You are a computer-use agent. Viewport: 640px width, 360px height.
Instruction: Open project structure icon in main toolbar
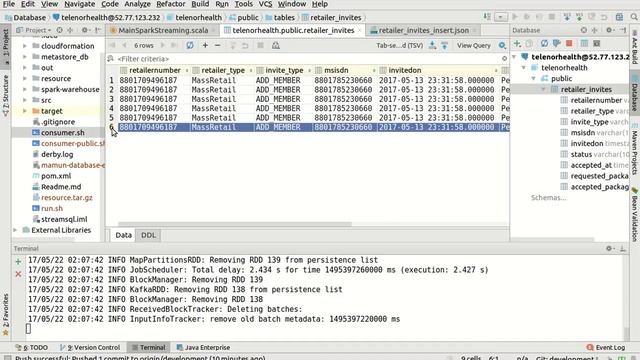pyautogui.click(x=619, y=17)
